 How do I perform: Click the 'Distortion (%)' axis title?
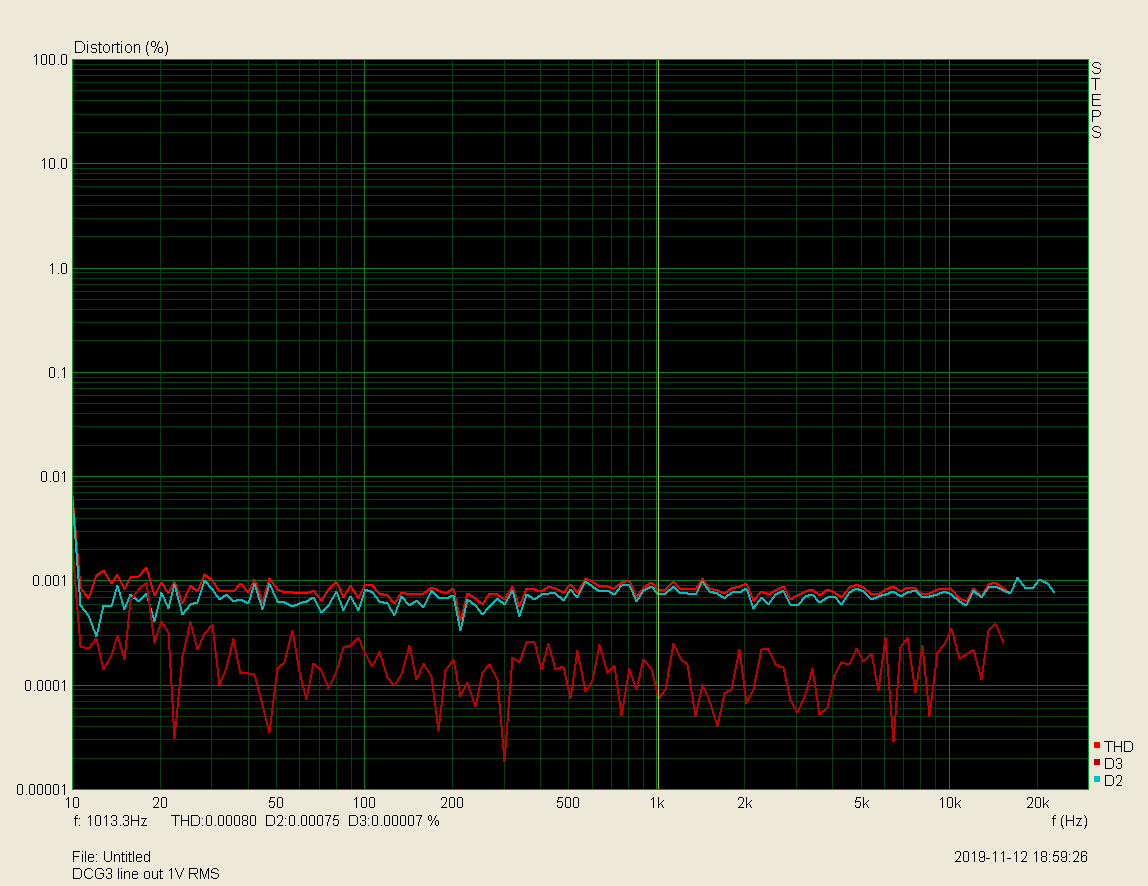pos(122,48)
